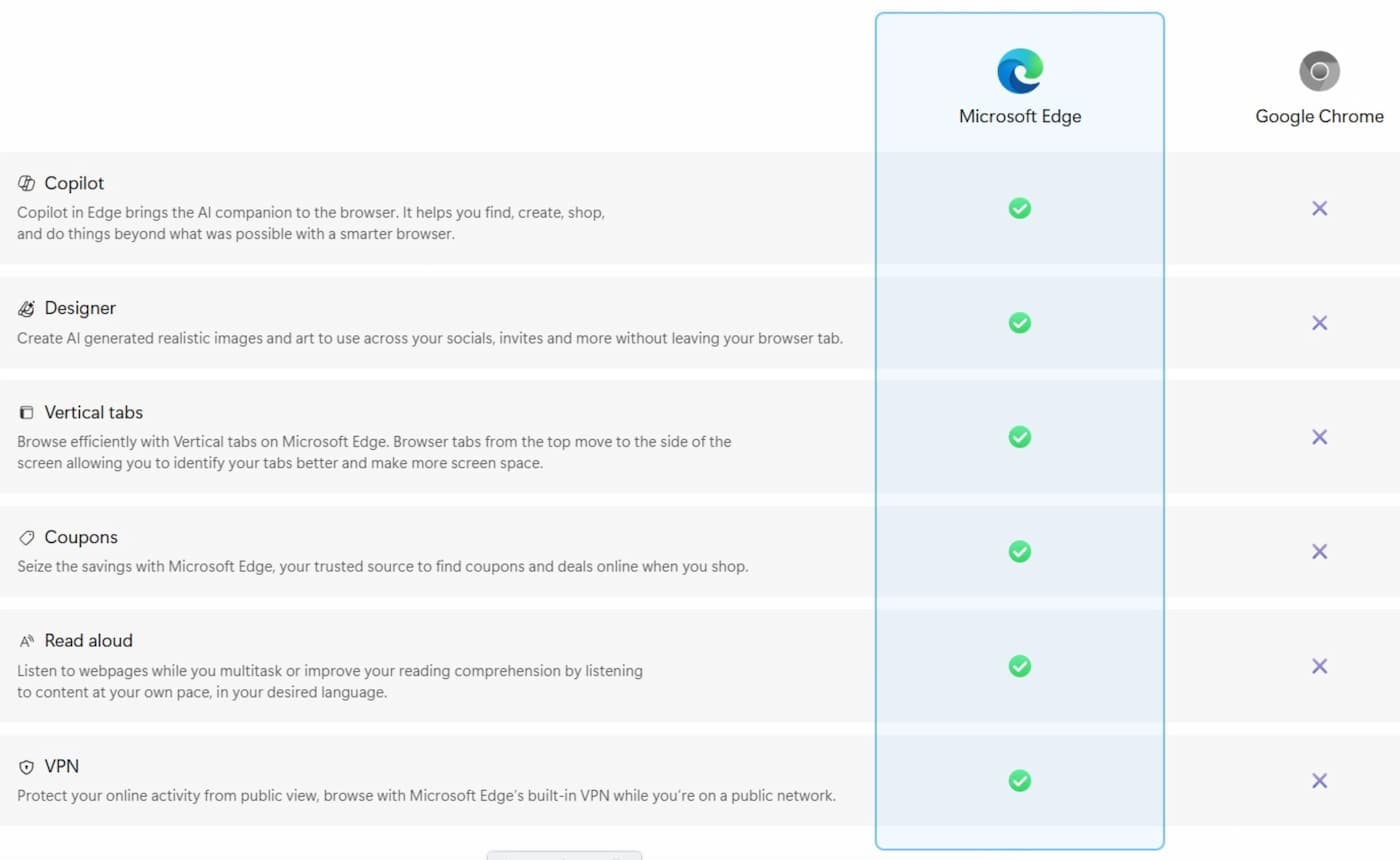Image resolution: width=1400 pixels, height=860 pixels.
Task: Click the VPN row's green checkmark
Action: pyautogui.click(x=1019, y=780)
